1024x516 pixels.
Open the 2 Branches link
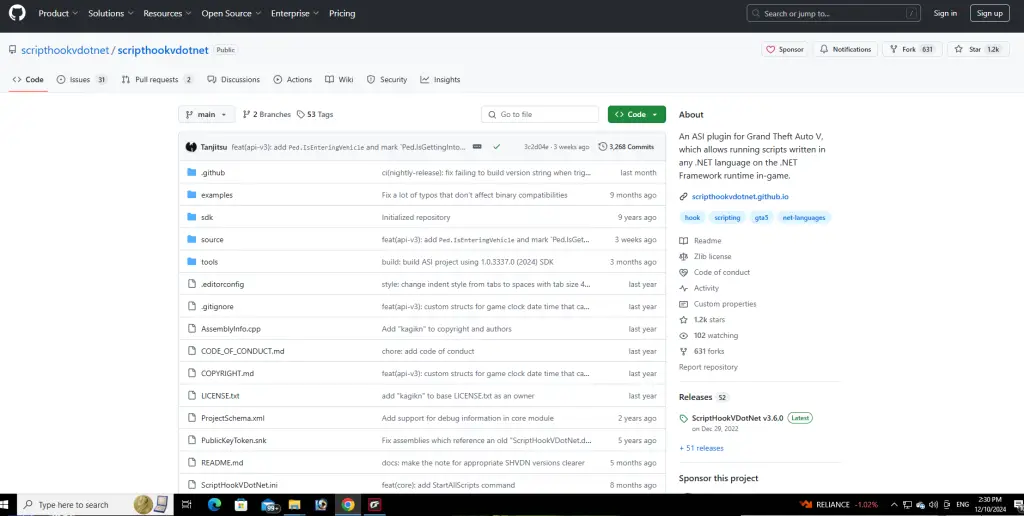(x=266, y=114)
